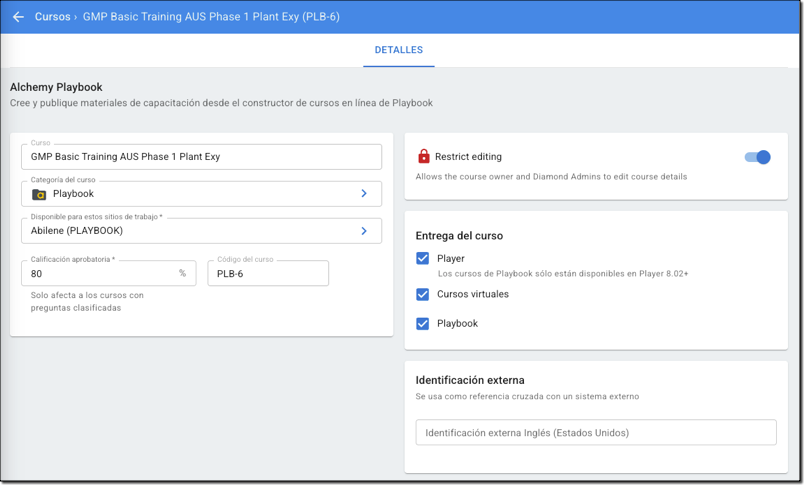Viewport: 804px width, 485px height.
Task: Click the Curso name input field
Action: pyautogui.click(x=200, y=157)
